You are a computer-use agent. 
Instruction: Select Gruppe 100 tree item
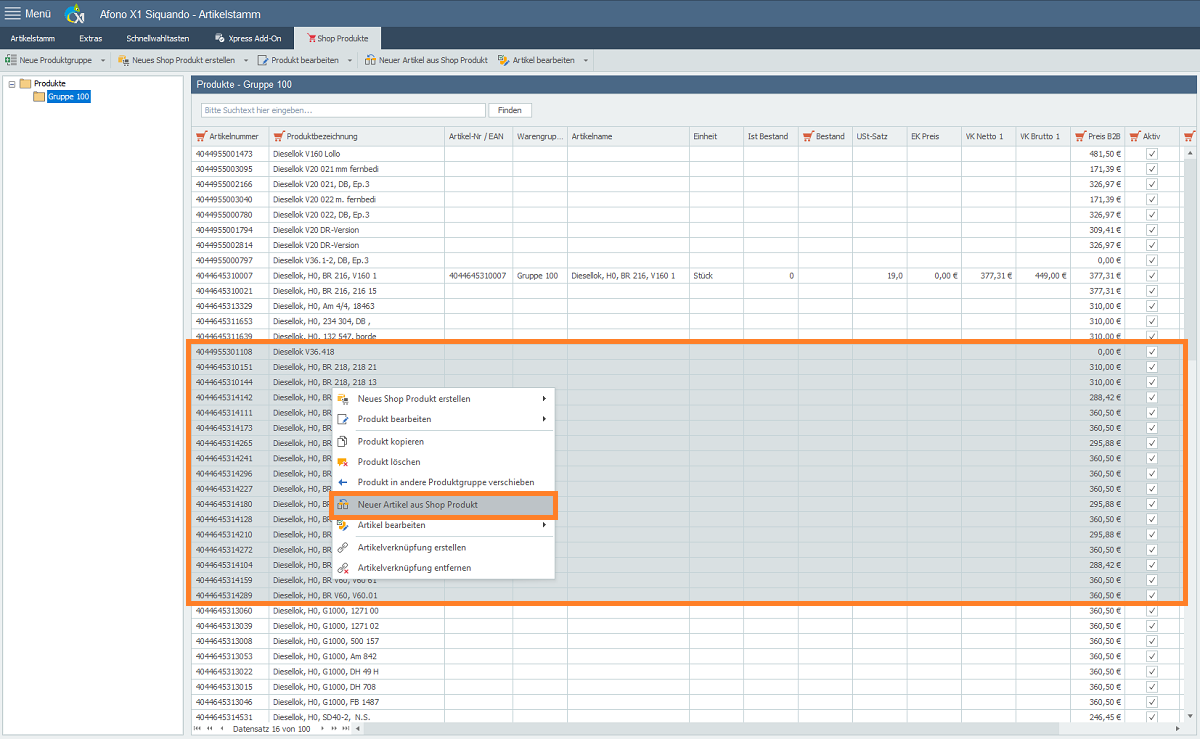point(69,97)
